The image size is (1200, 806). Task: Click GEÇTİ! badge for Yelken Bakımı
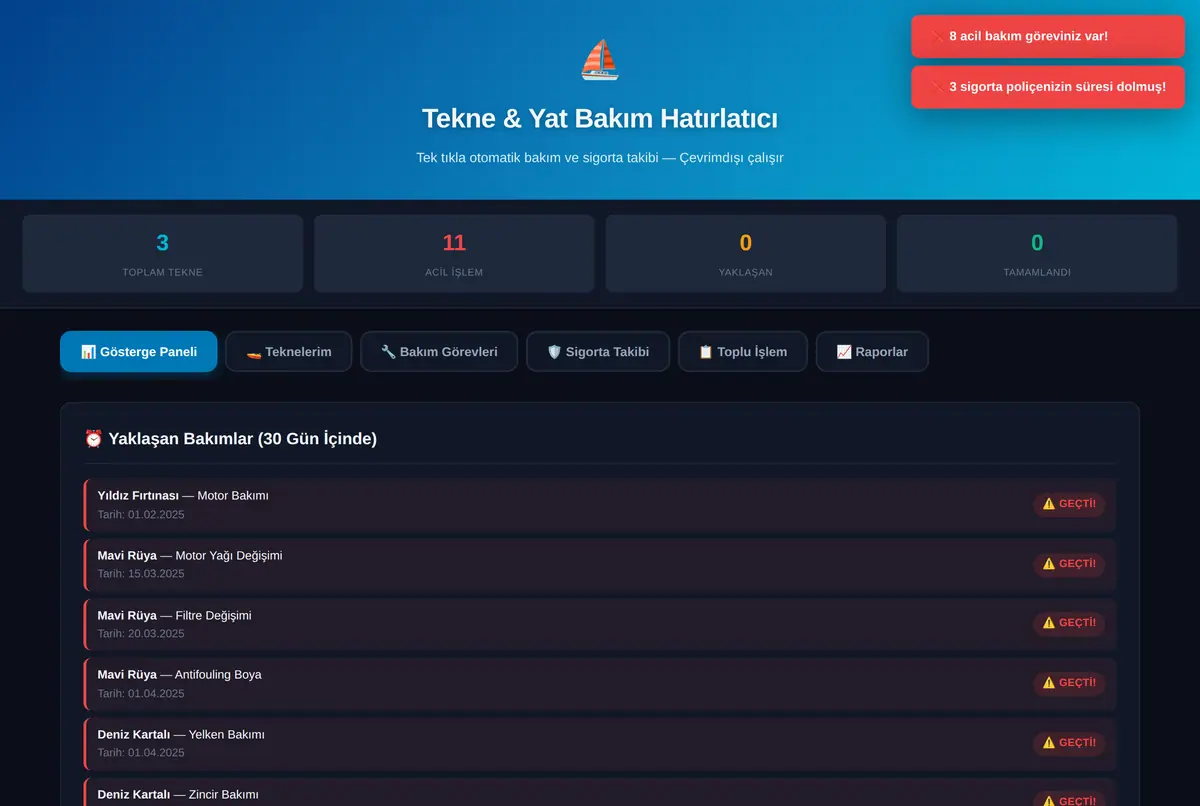click(1069, 743)
